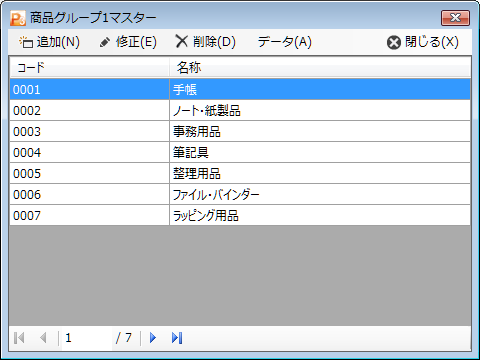This screenshot has width=480, height=360.
Task: Select code cell 0006
Action: click(89, 194)
